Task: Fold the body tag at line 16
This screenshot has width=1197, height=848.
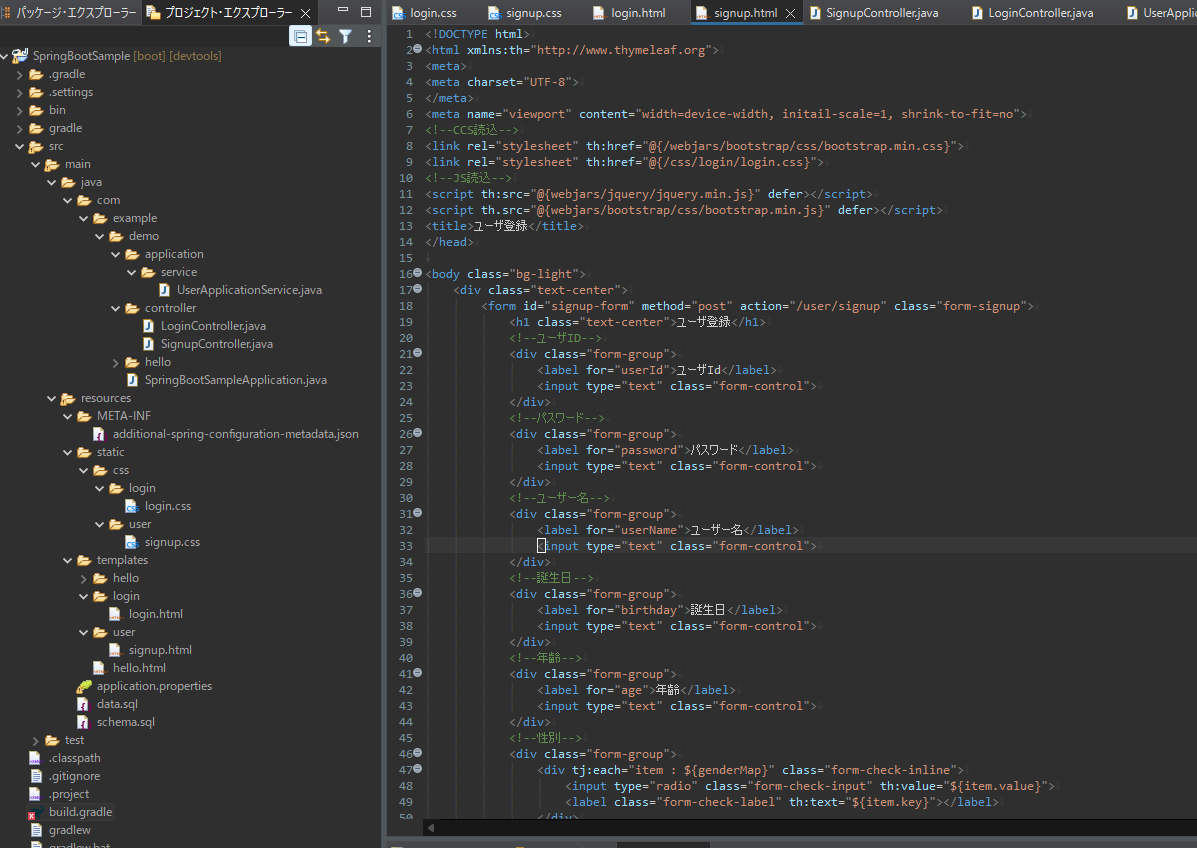Action: [x=417, y=273]
